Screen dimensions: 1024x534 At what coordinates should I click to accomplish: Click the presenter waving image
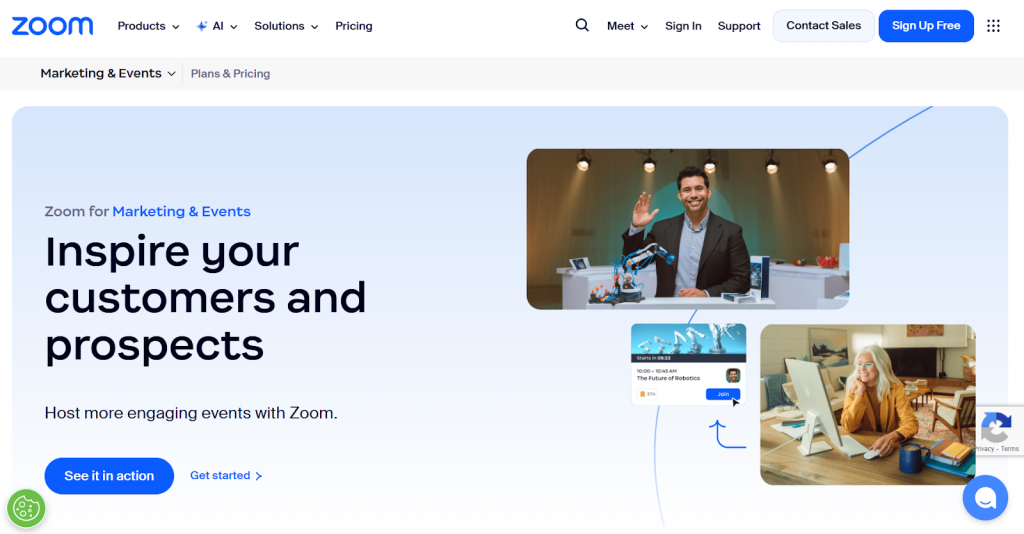point(688,229)
